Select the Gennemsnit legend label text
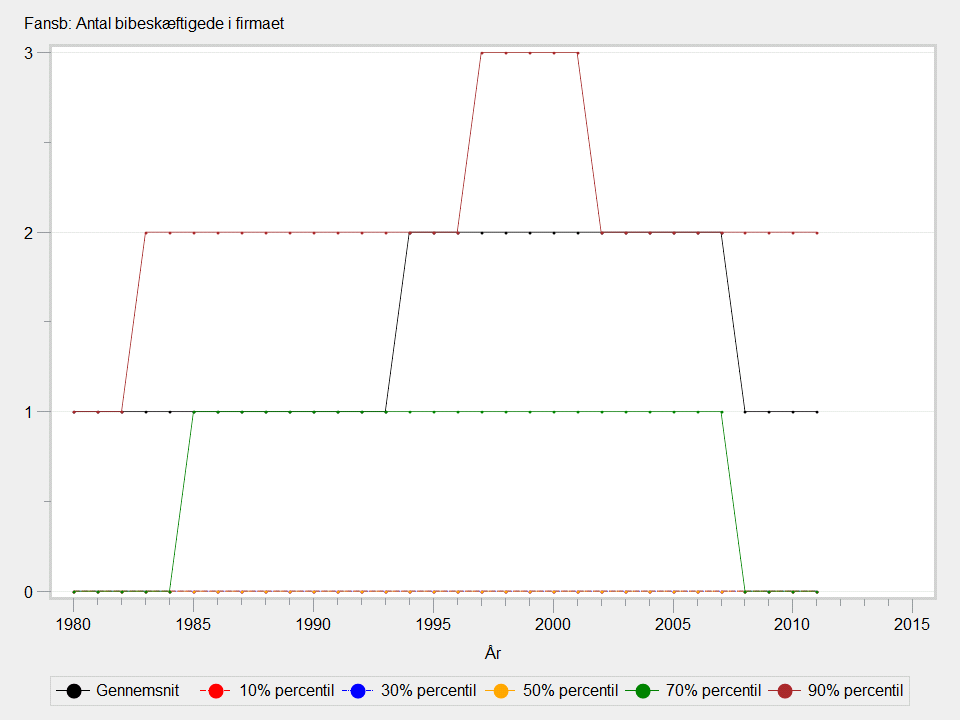960x720 pixels. [138, 691]
